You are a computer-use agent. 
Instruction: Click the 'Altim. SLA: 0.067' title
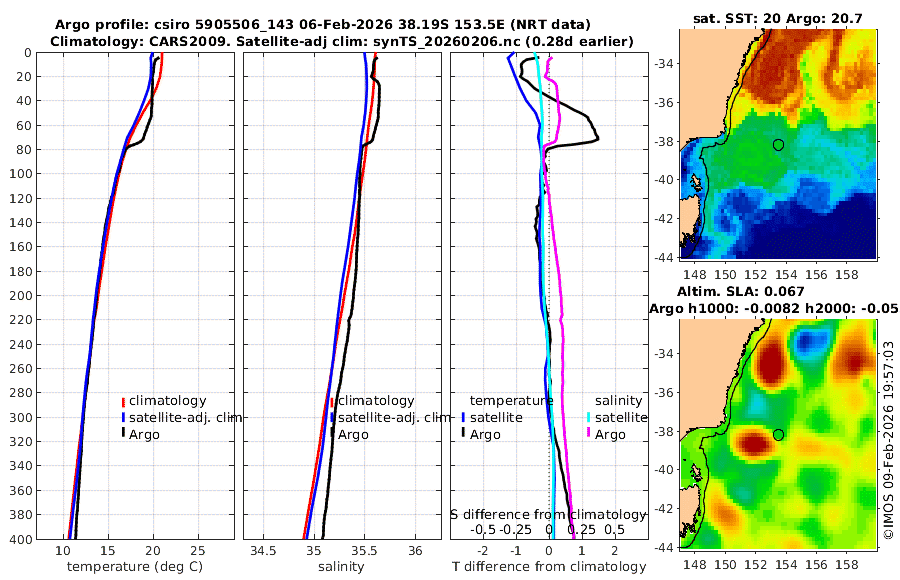(x=740, y=292)
